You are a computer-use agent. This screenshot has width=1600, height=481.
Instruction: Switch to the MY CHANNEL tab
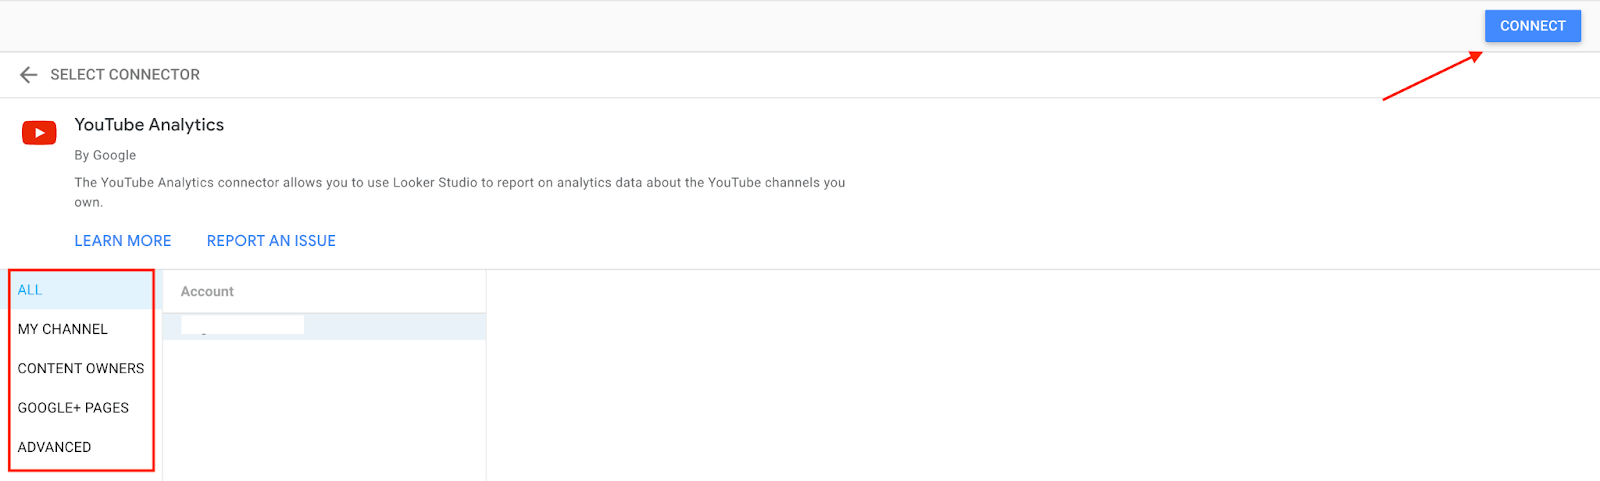click(x=81, y=329)
